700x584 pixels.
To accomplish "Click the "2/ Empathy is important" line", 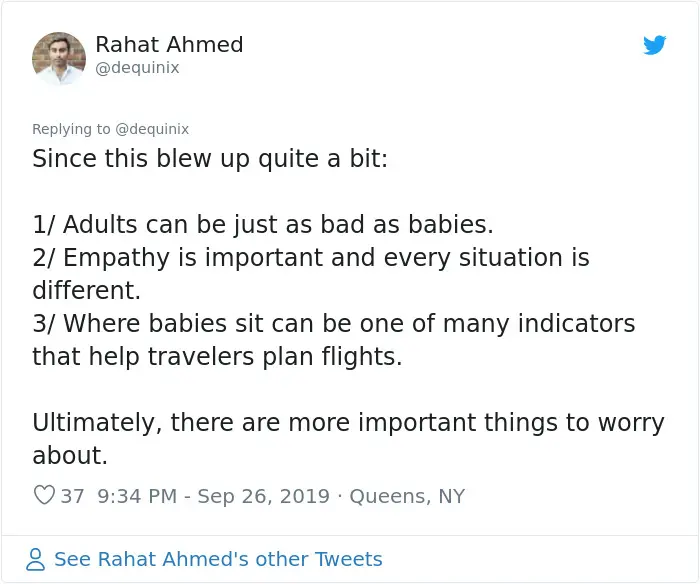I will coord(310,258).
